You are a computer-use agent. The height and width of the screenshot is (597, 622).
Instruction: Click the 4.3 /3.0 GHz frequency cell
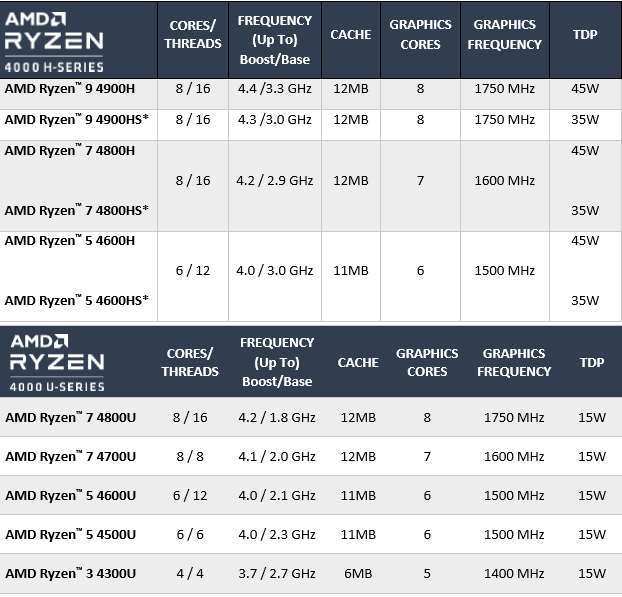[275, 119]
